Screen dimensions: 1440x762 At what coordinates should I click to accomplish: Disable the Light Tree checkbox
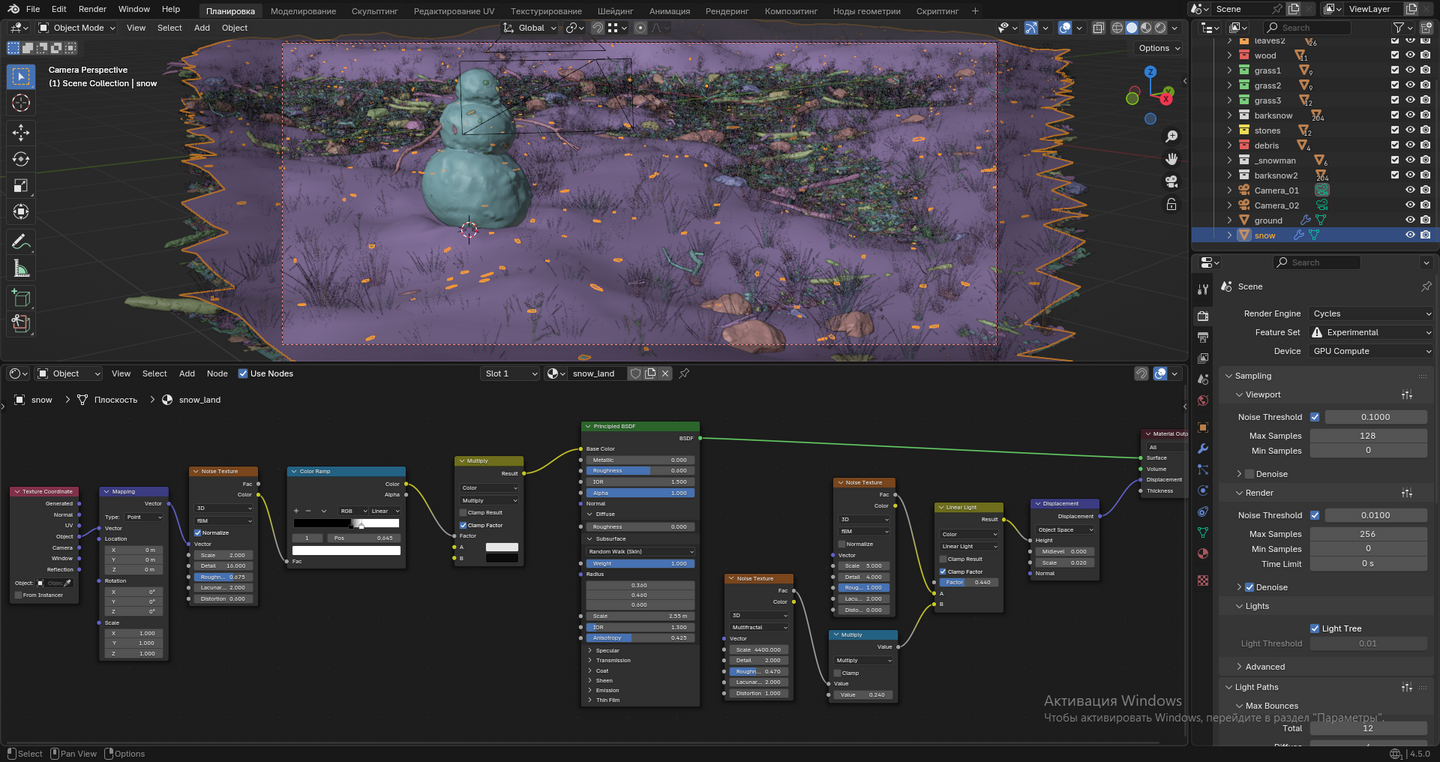[x=1315, y=628]
